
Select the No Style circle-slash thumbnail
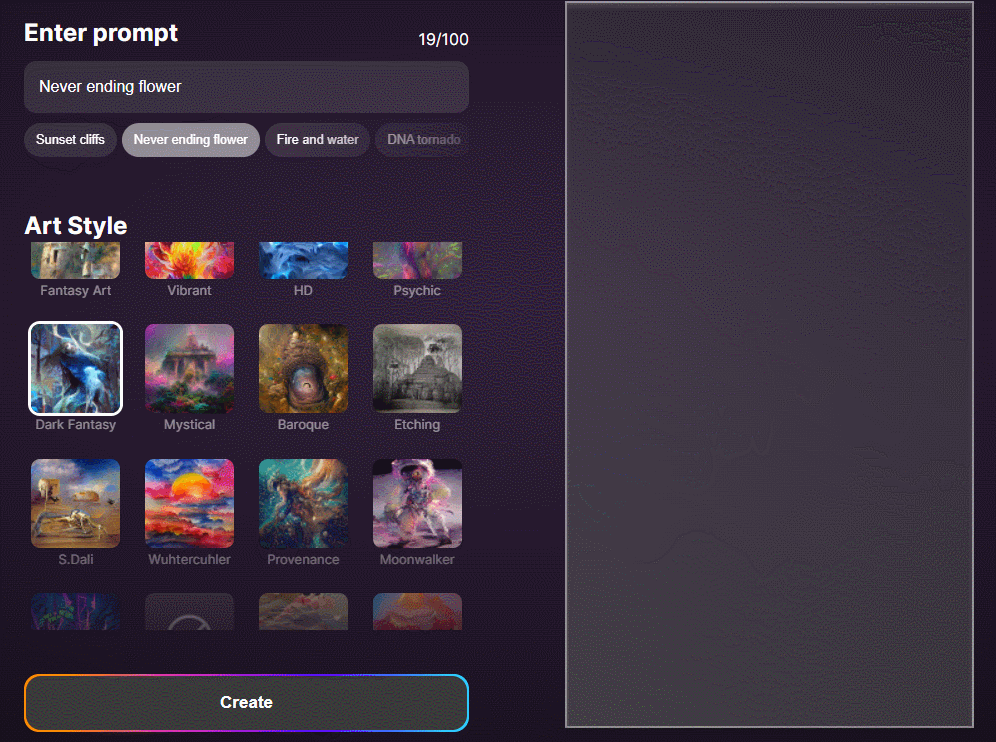189,612
